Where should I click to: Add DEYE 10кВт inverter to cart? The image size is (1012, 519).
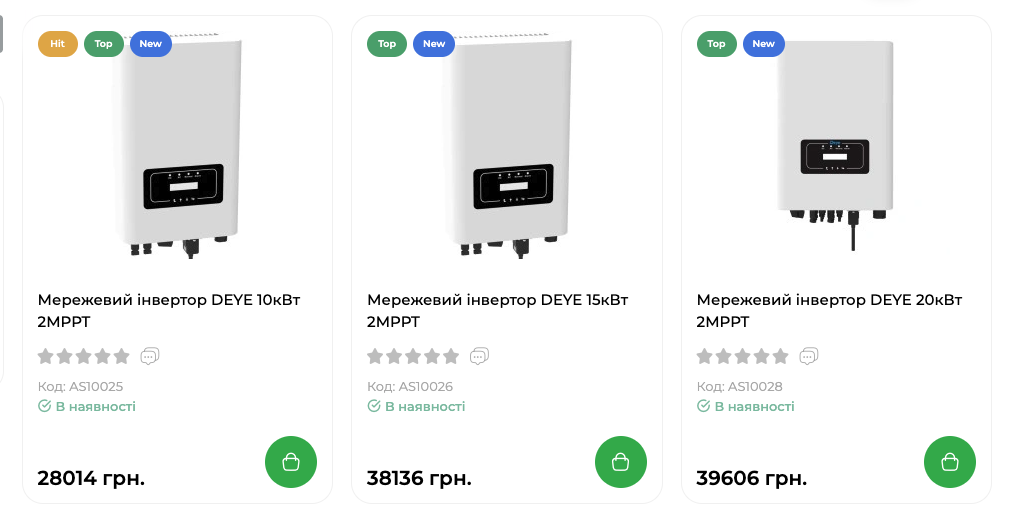pyautogui.click(x=291, y=462)
